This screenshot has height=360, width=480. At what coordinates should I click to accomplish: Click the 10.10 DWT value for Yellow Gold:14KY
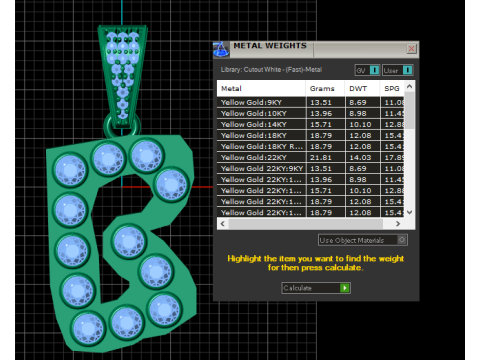point(360,124)
